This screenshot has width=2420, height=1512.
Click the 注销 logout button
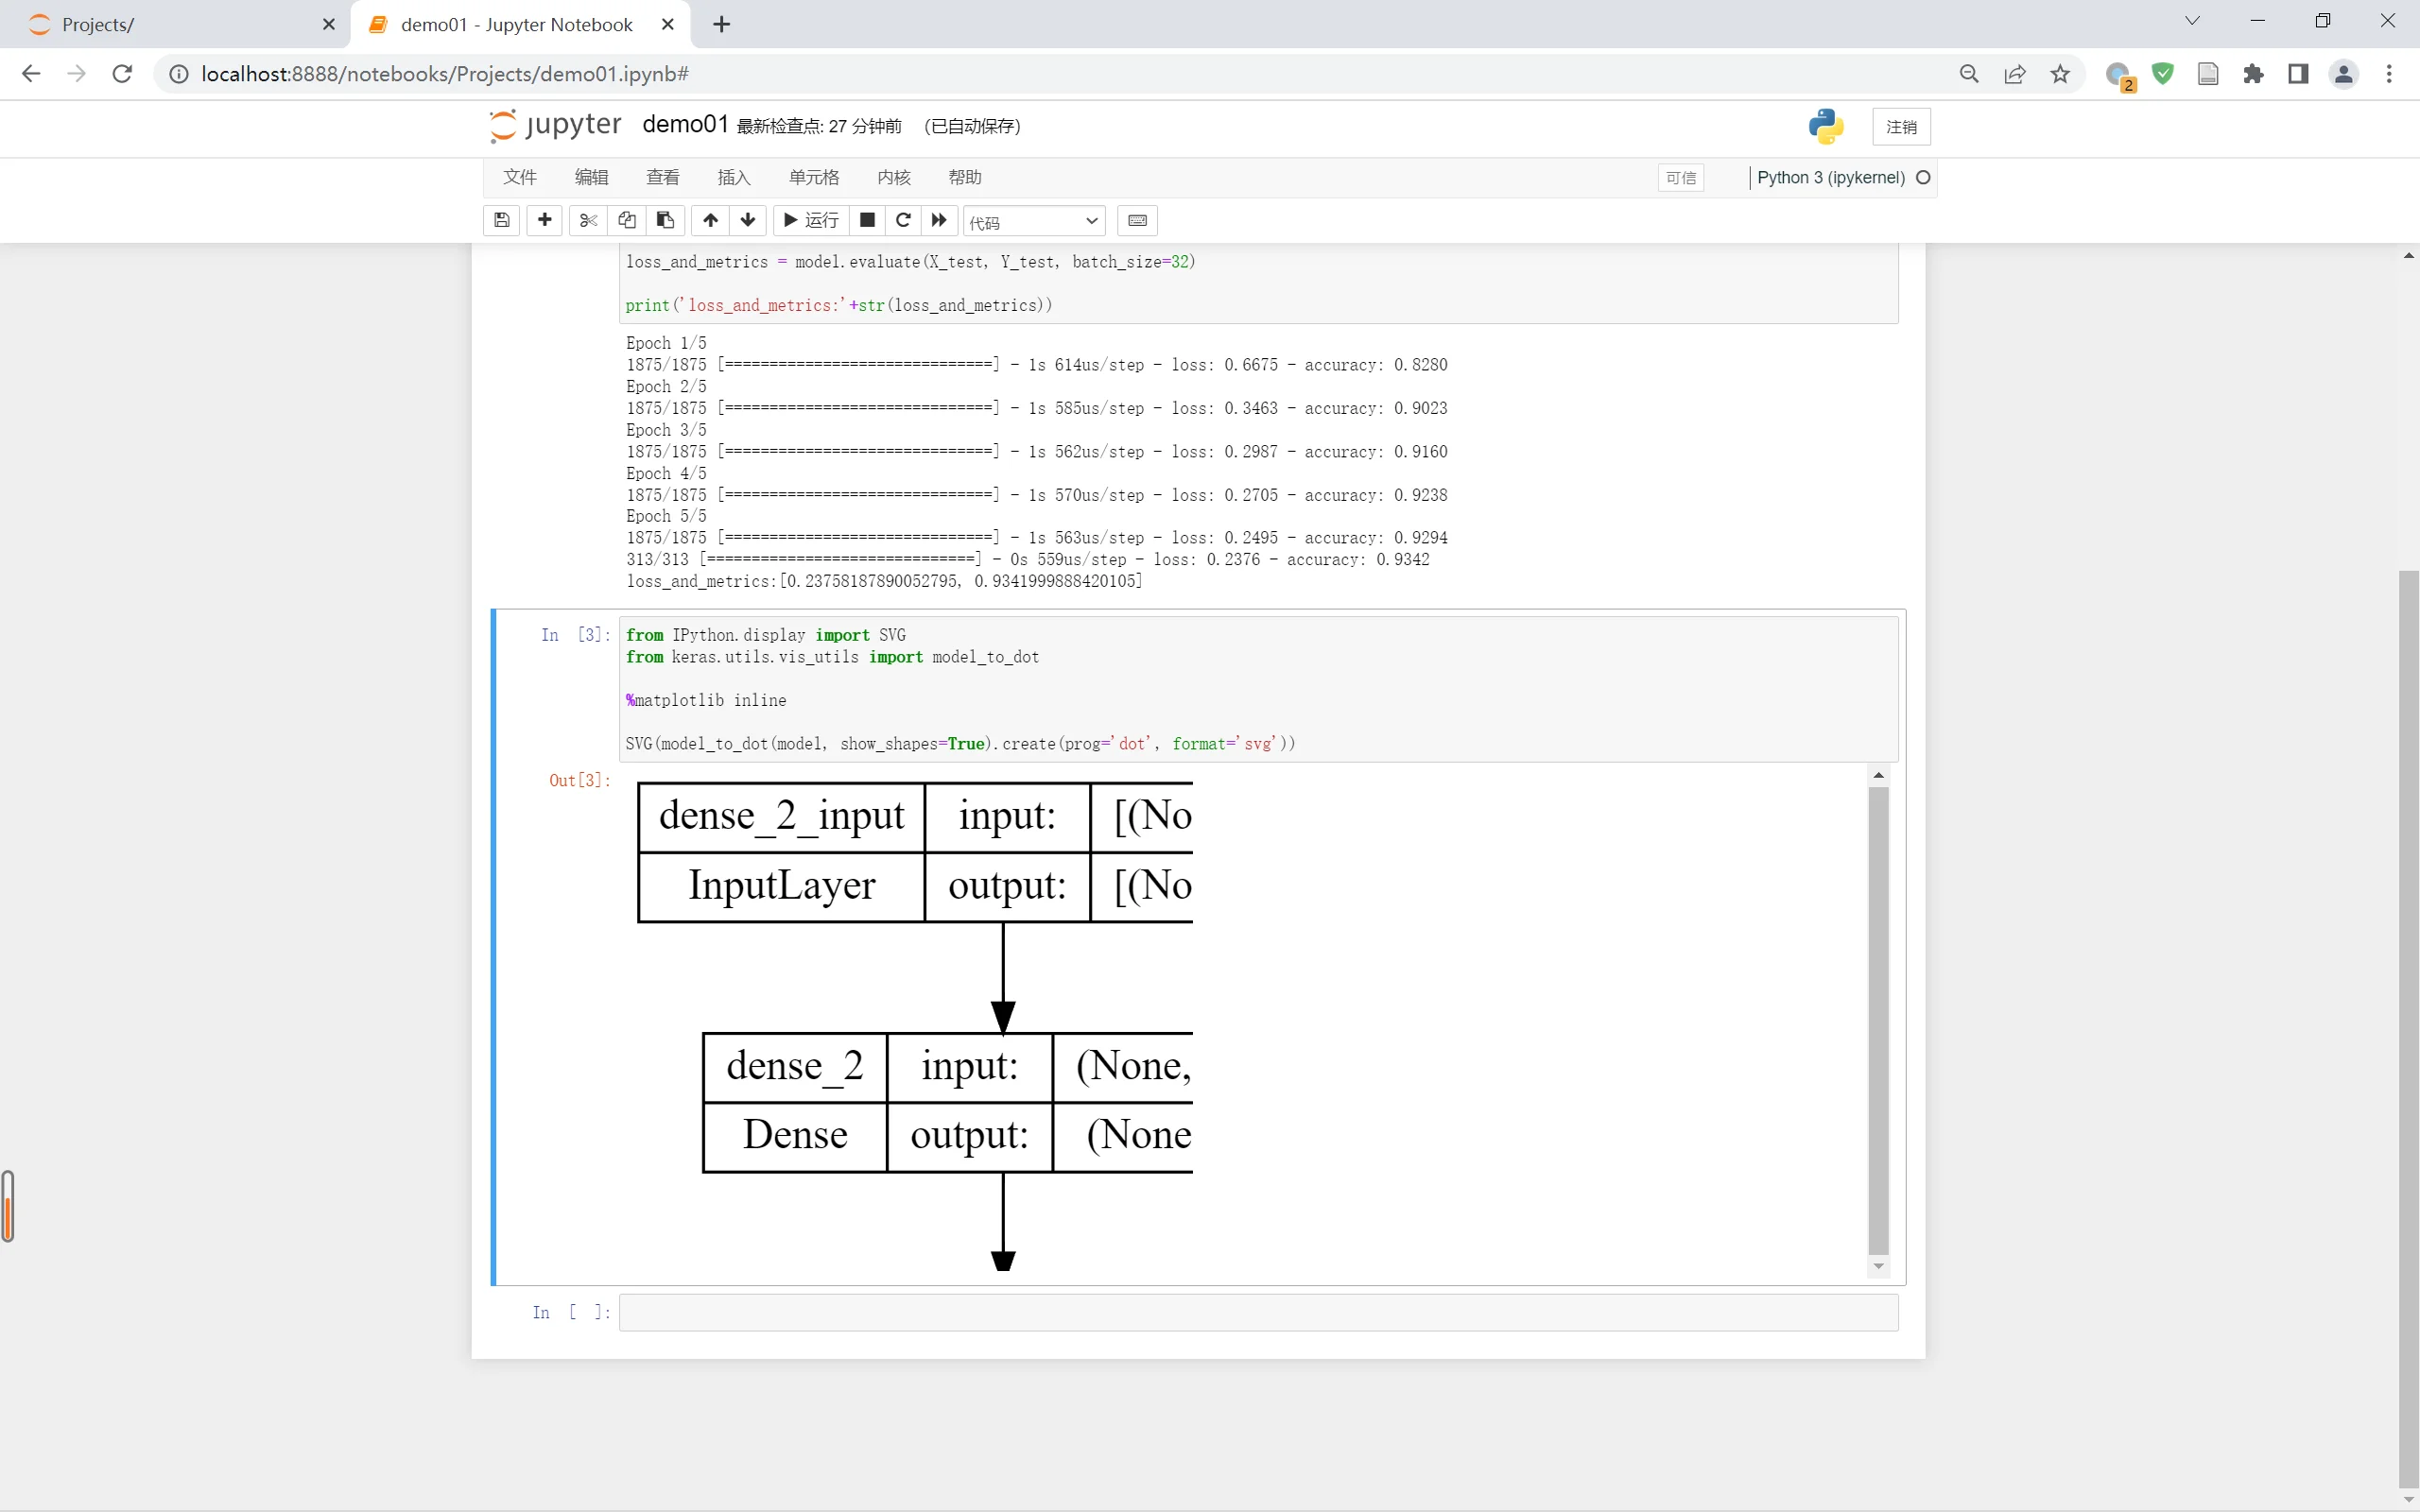coord(1900,127)
